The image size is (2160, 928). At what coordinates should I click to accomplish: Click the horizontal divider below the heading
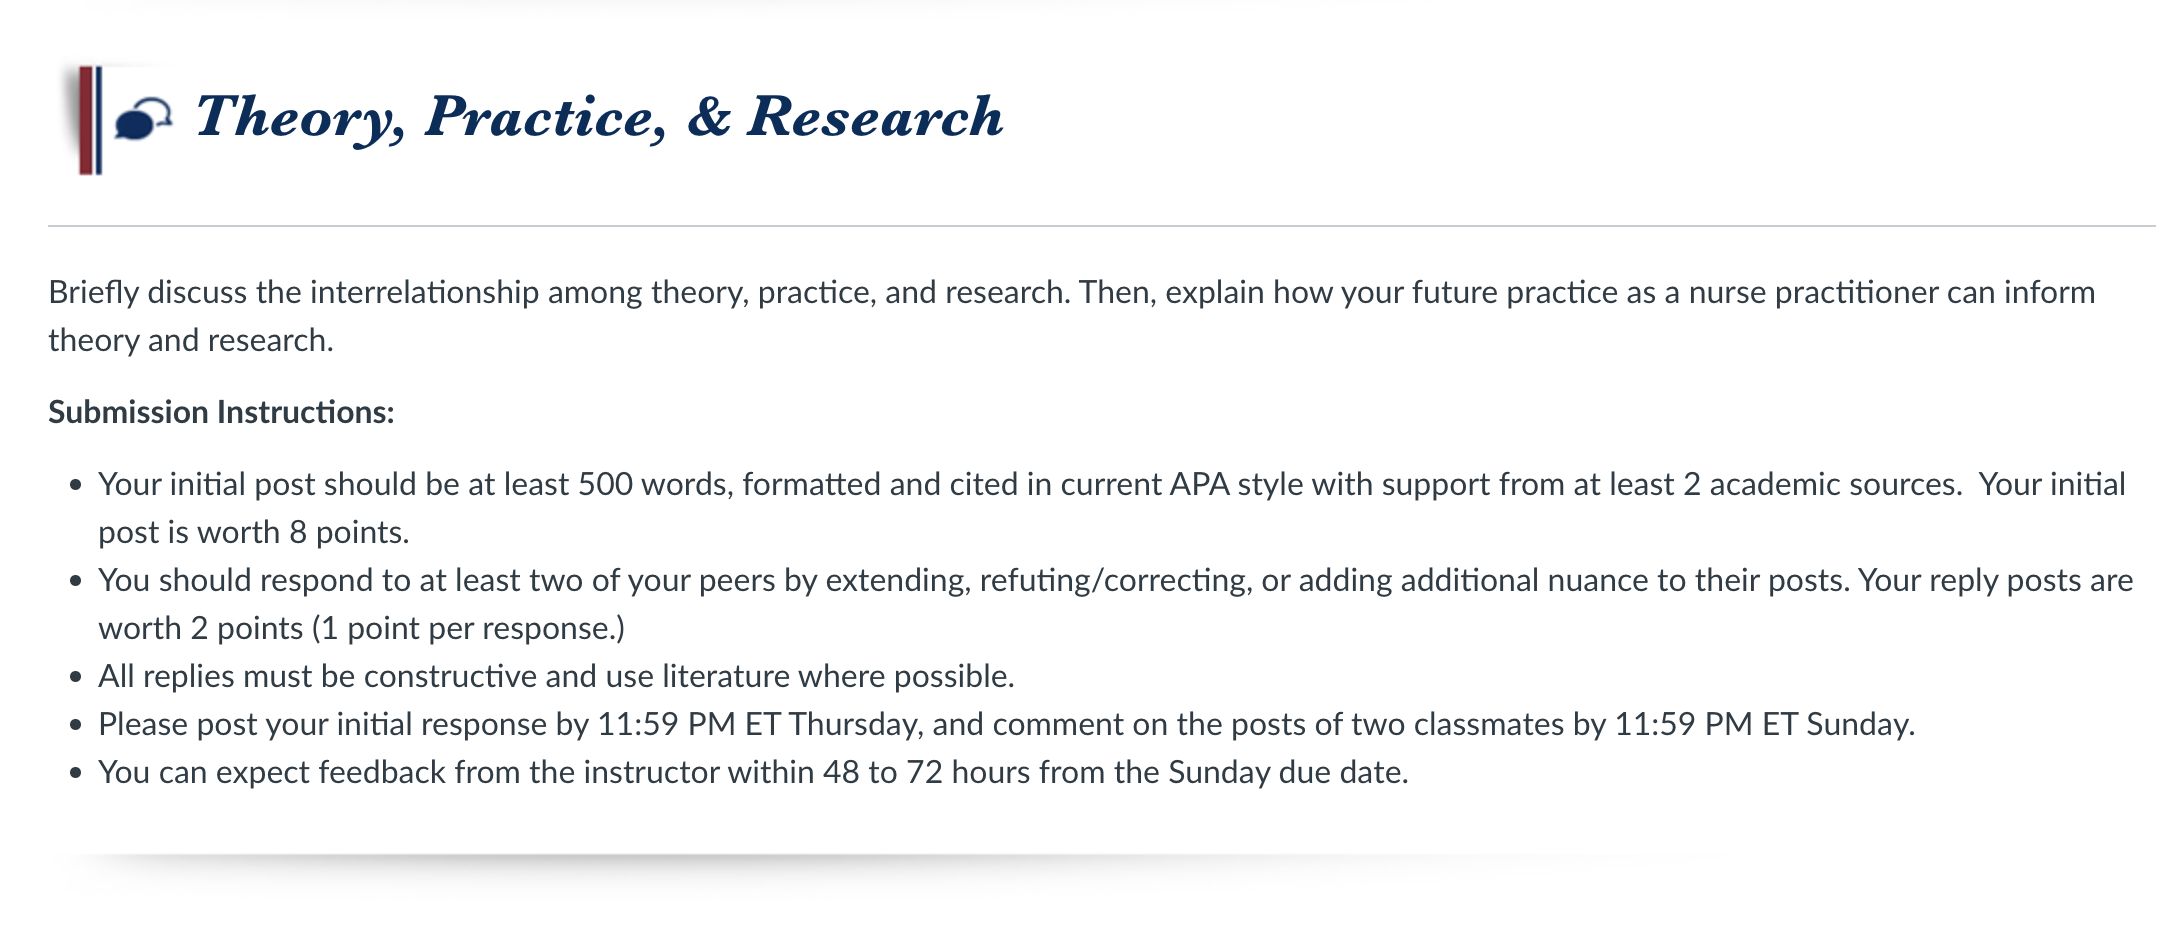1101,226
